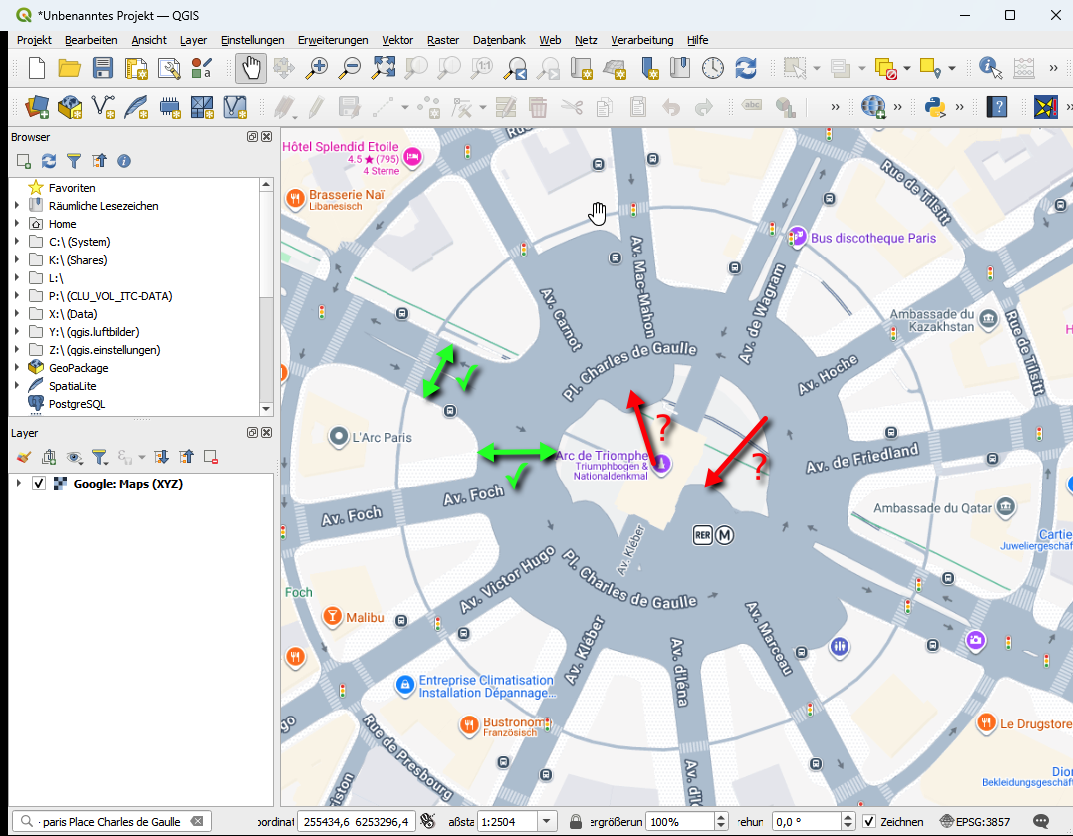Open Layer Styling panel brush icon

click(x=24, y=457)
